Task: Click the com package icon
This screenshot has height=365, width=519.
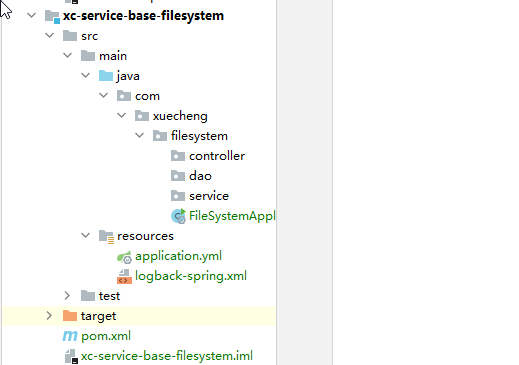Action: click(124, 96)
